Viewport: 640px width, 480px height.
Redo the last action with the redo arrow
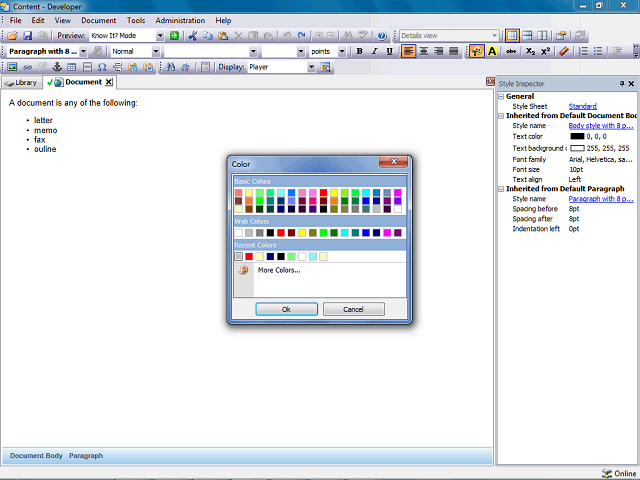[302, 36]
